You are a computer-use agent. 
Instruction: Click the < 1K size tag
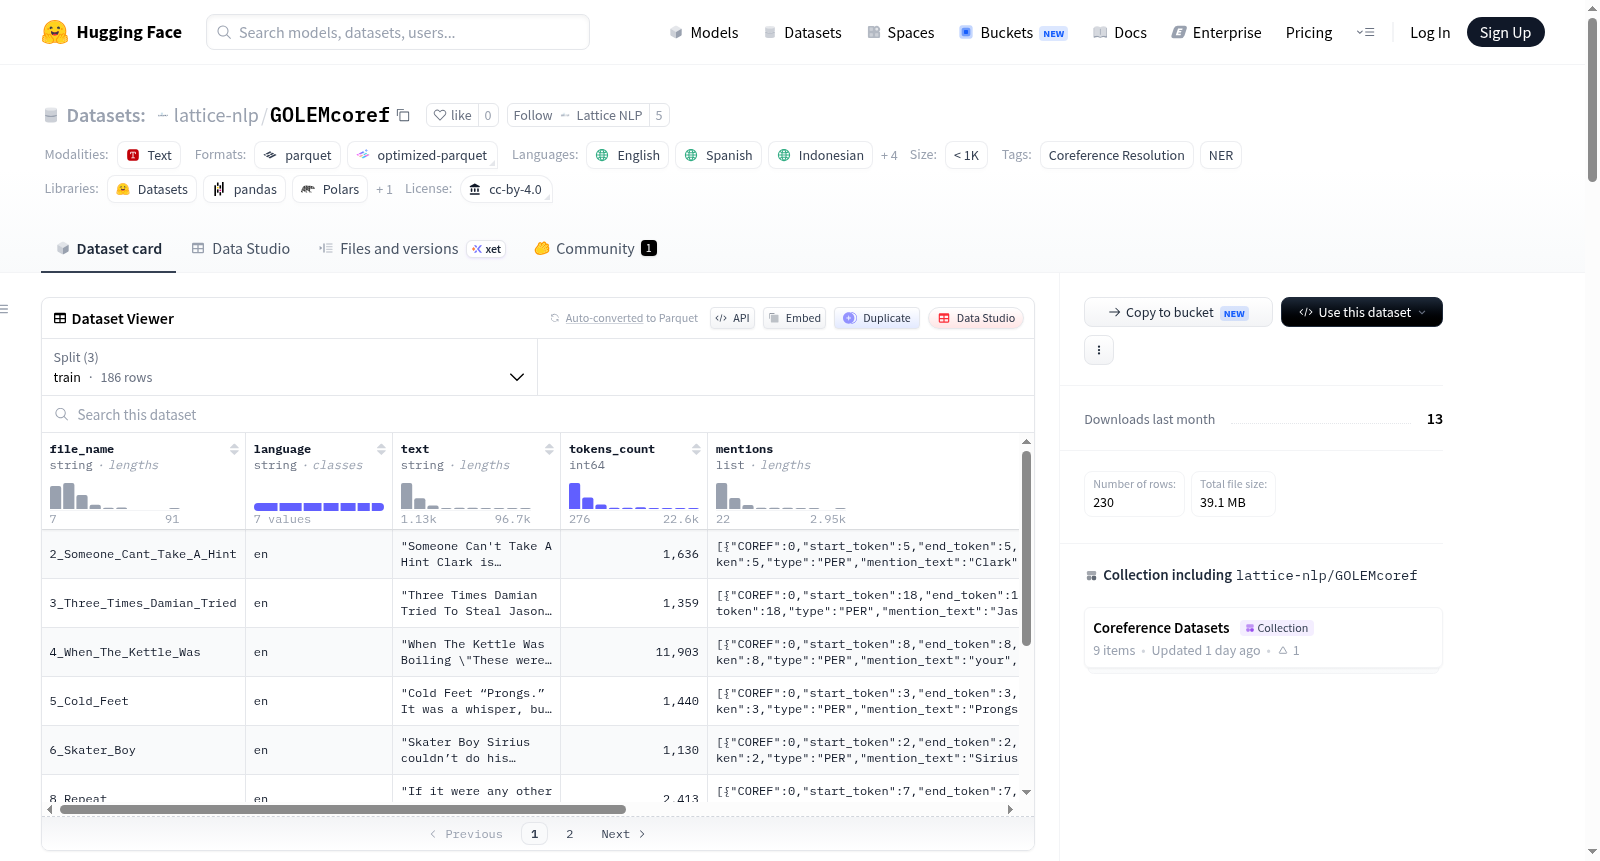[967, 155]
